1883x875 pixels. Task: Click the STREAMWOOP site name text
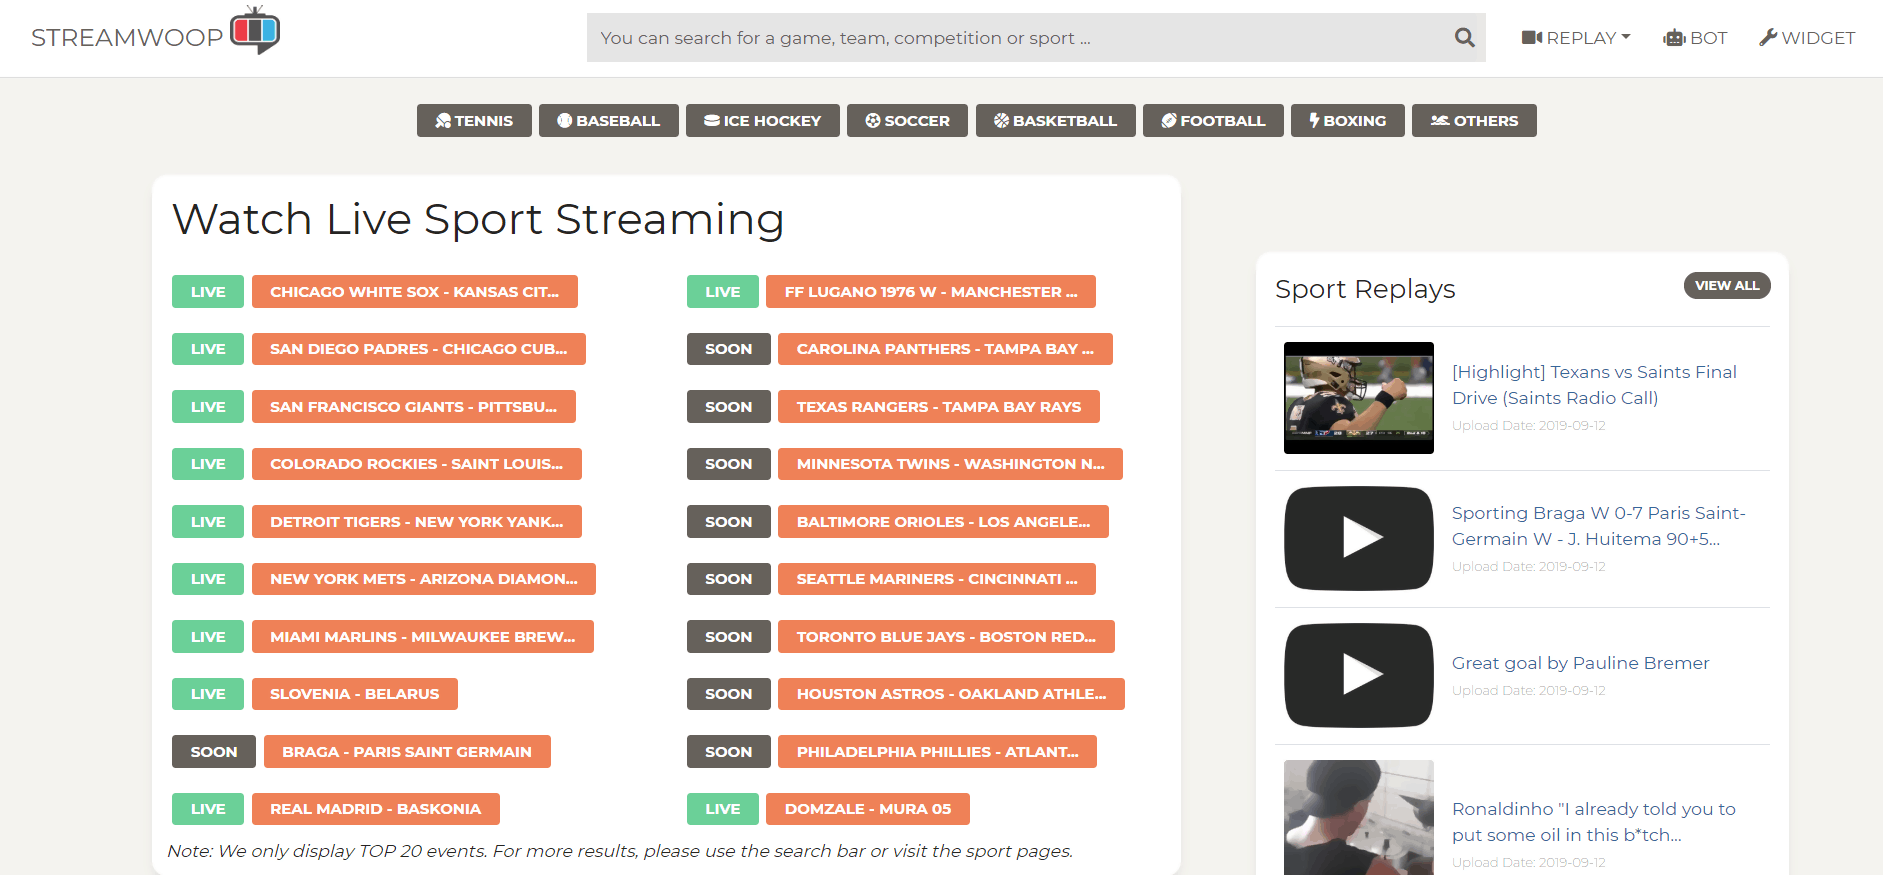click(127, 38)
